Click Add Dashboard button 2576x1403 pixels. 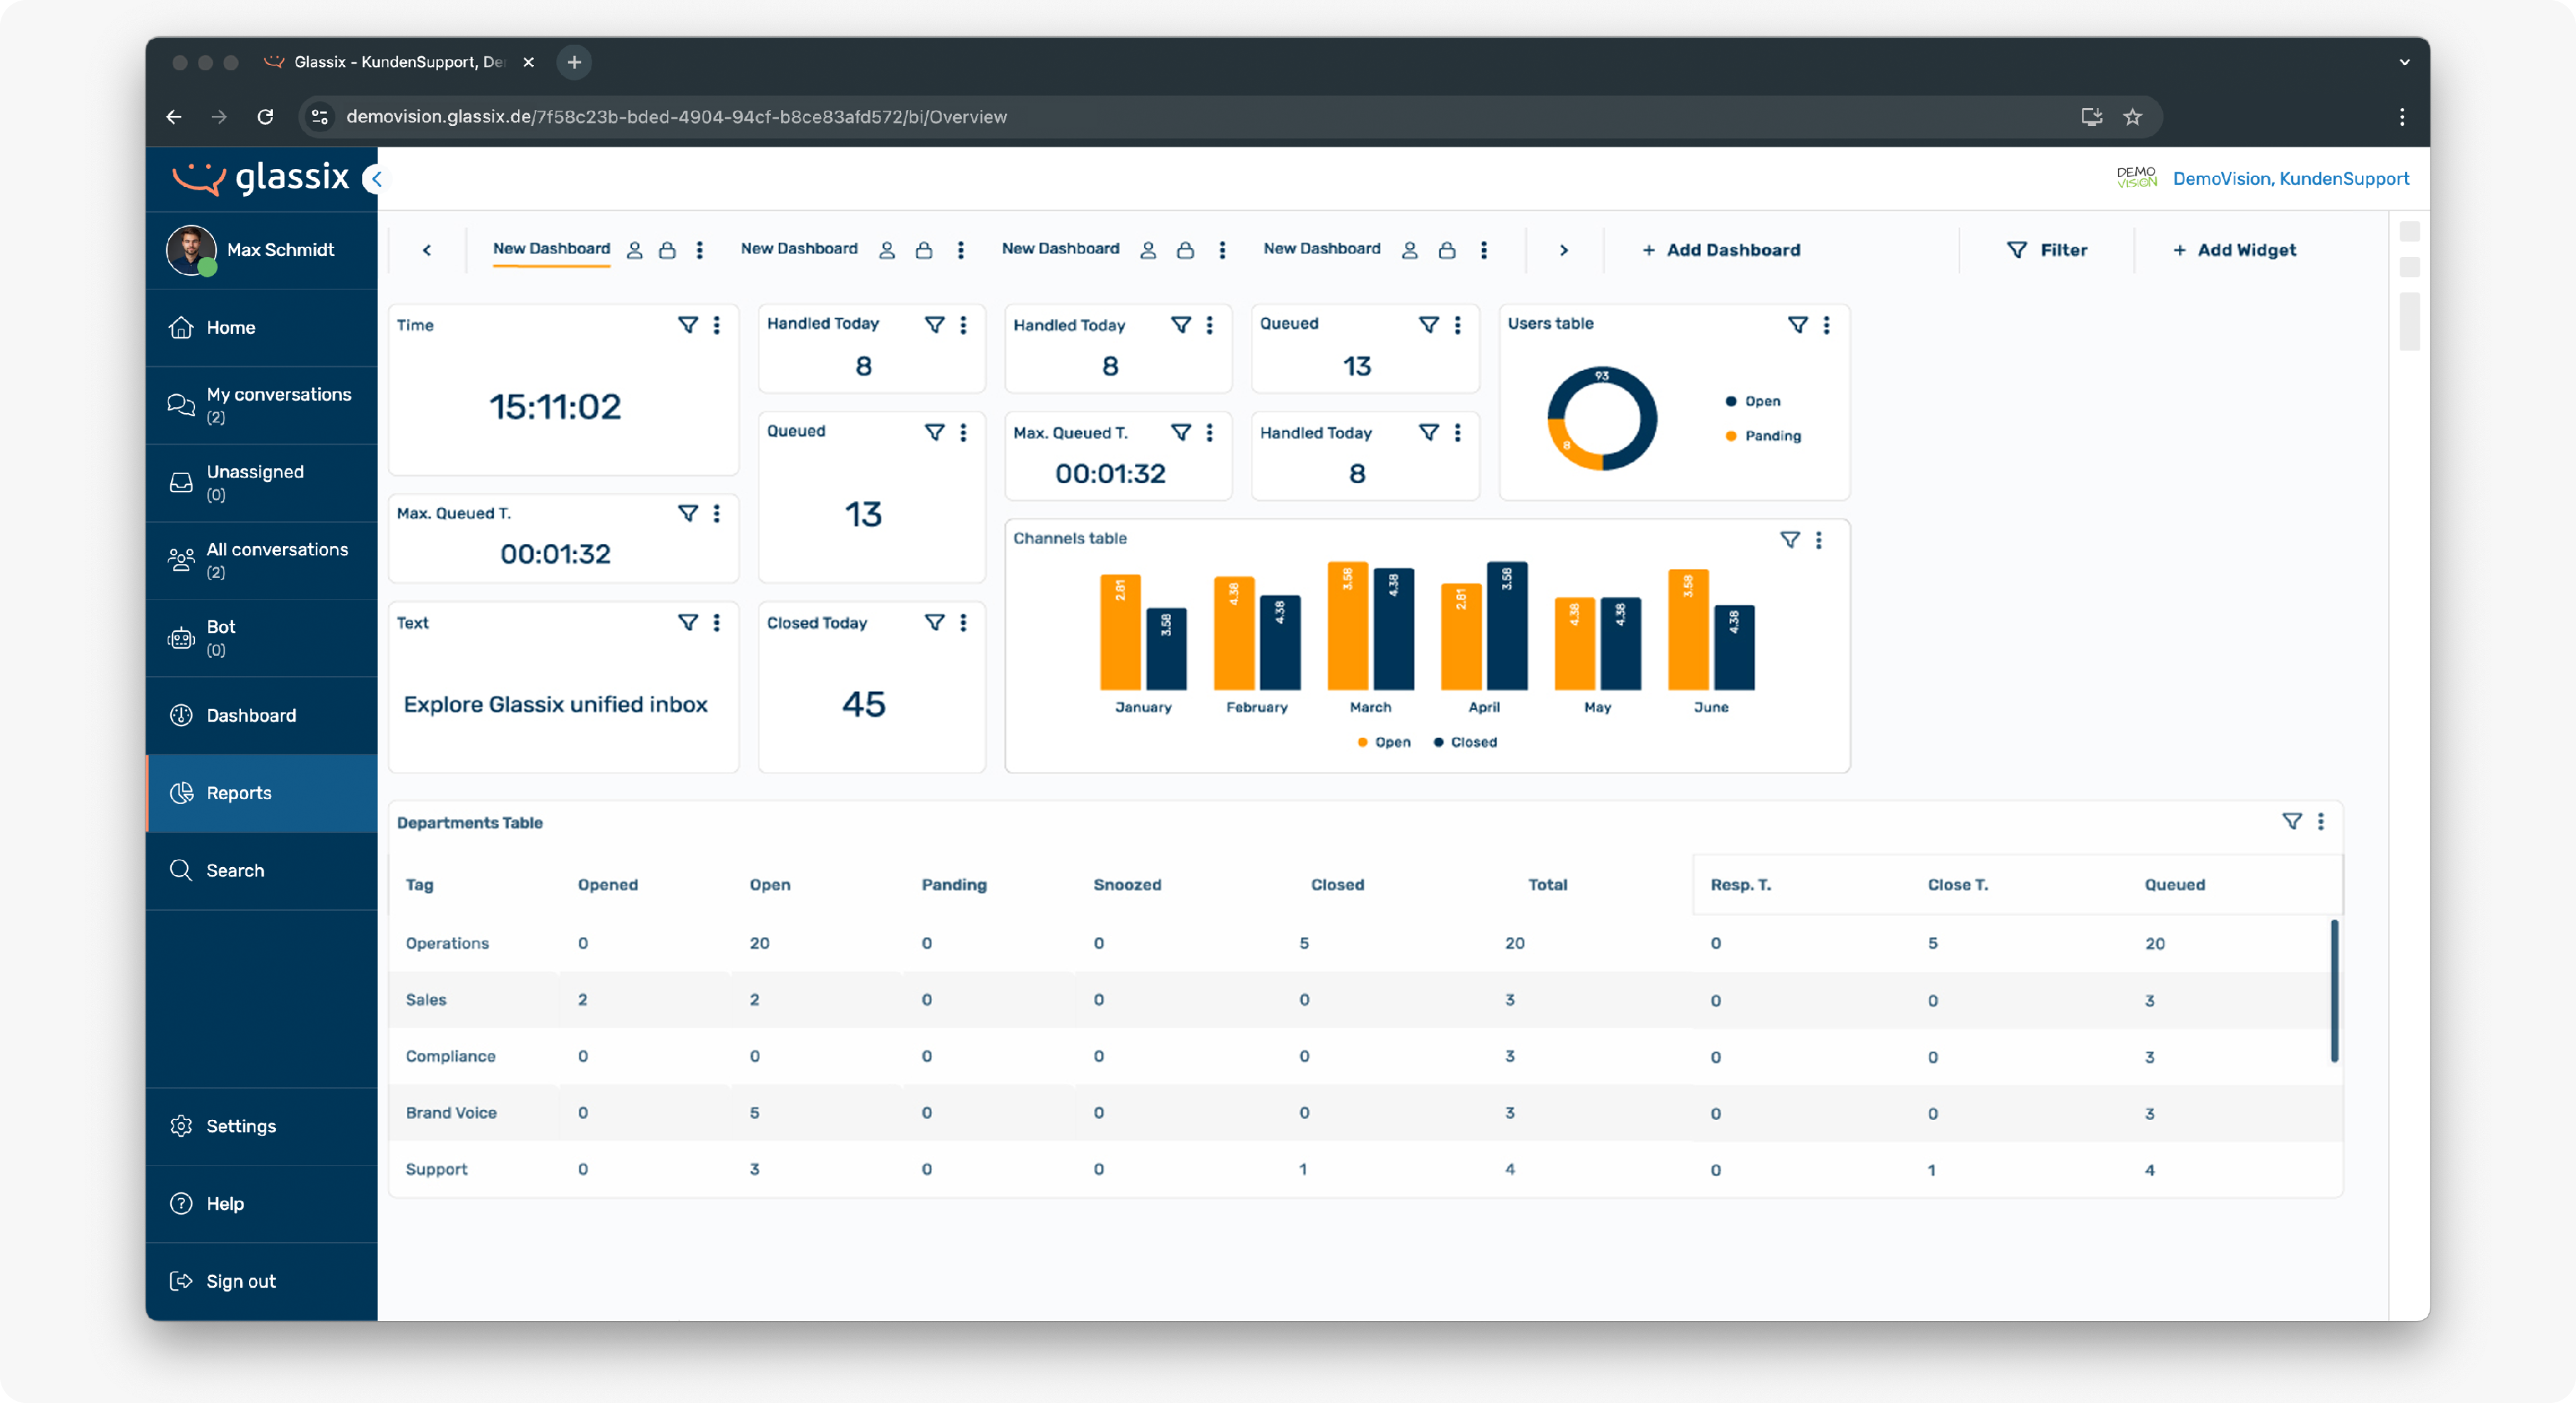tap(1721, 250)
